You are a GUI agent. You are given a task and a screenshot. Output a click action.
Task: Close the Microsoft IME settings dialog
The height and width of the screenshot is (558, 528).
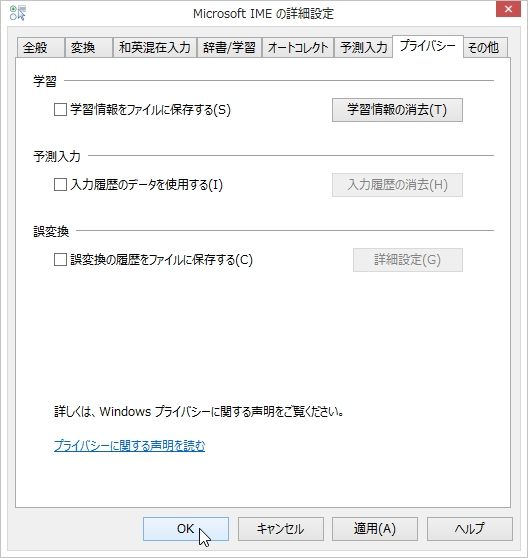point(508,9)
